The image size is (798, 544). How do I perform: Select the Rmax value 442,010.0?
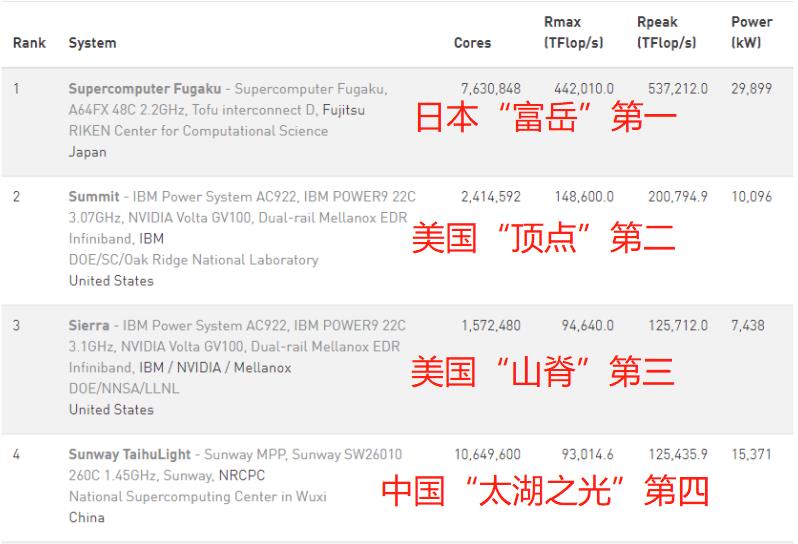pos(584,89)
